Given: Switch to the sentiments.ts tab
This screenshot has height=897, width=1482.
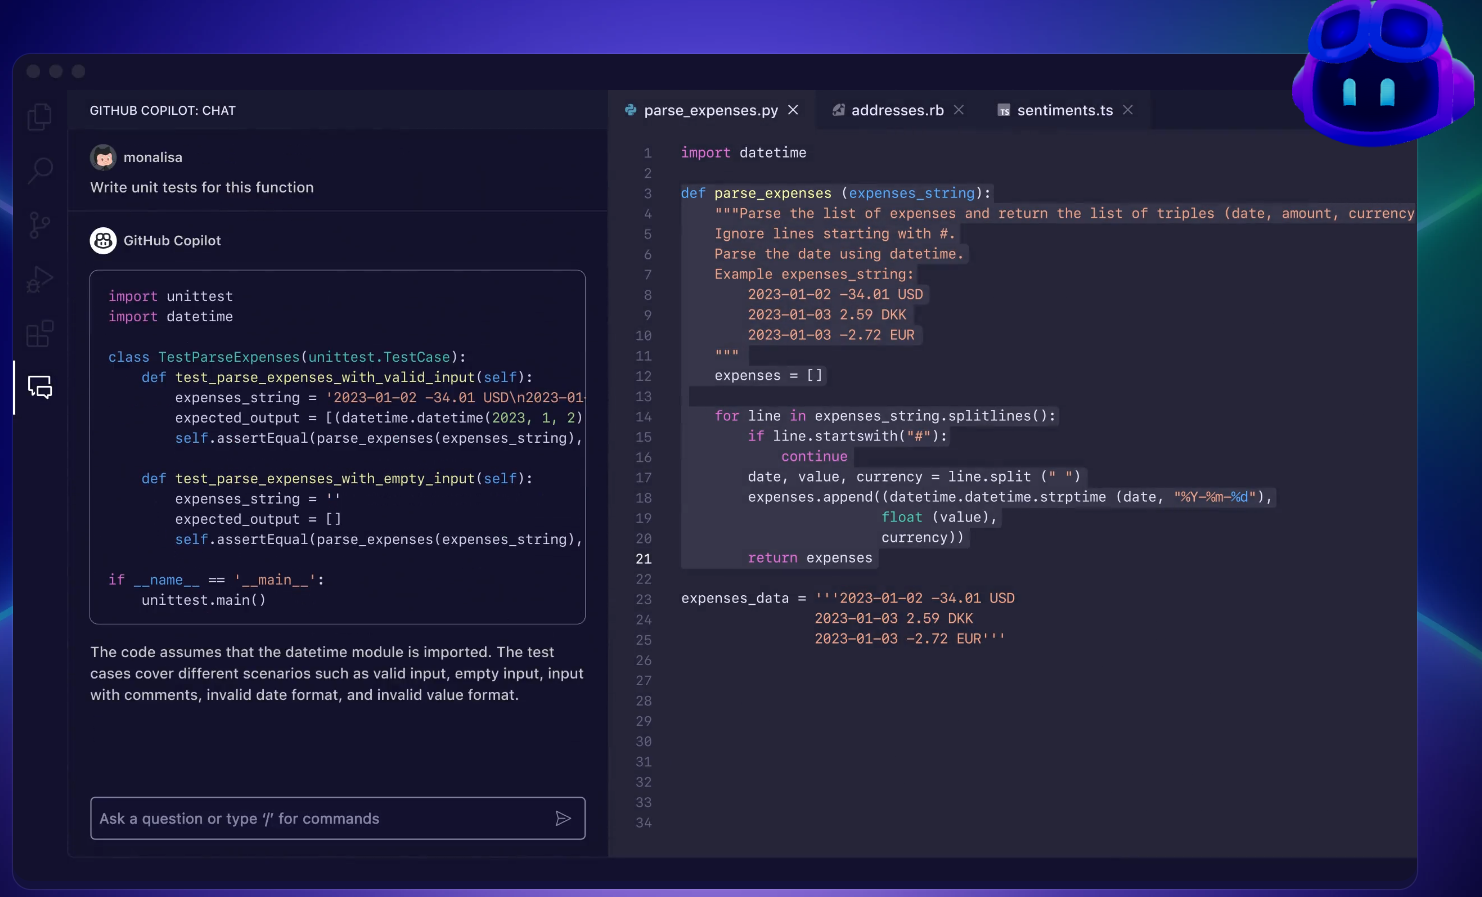Looking at the screenshot, I should click(x=1063, y=110).
